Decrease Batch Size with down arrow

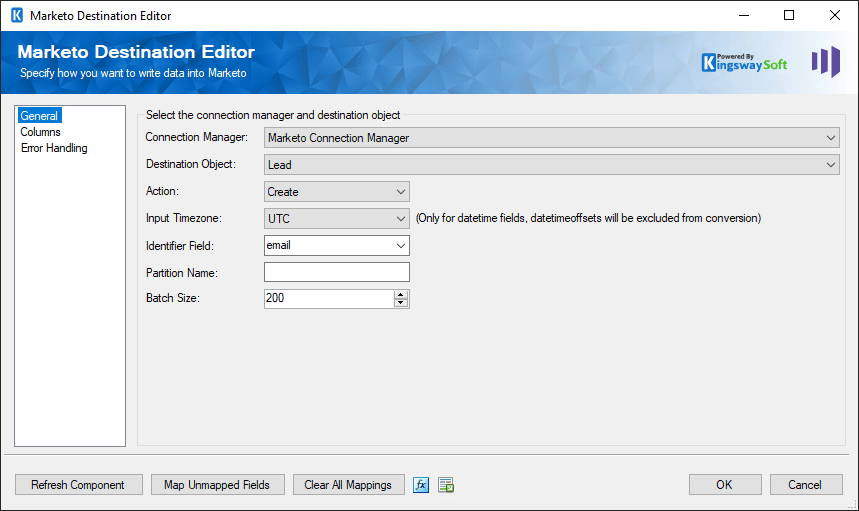tap(400, 303)
